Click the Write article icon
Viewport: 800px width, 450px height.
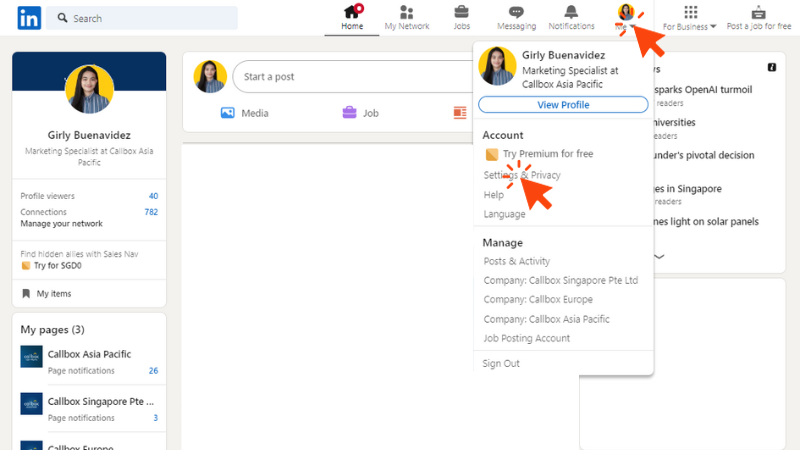(460, 113)
